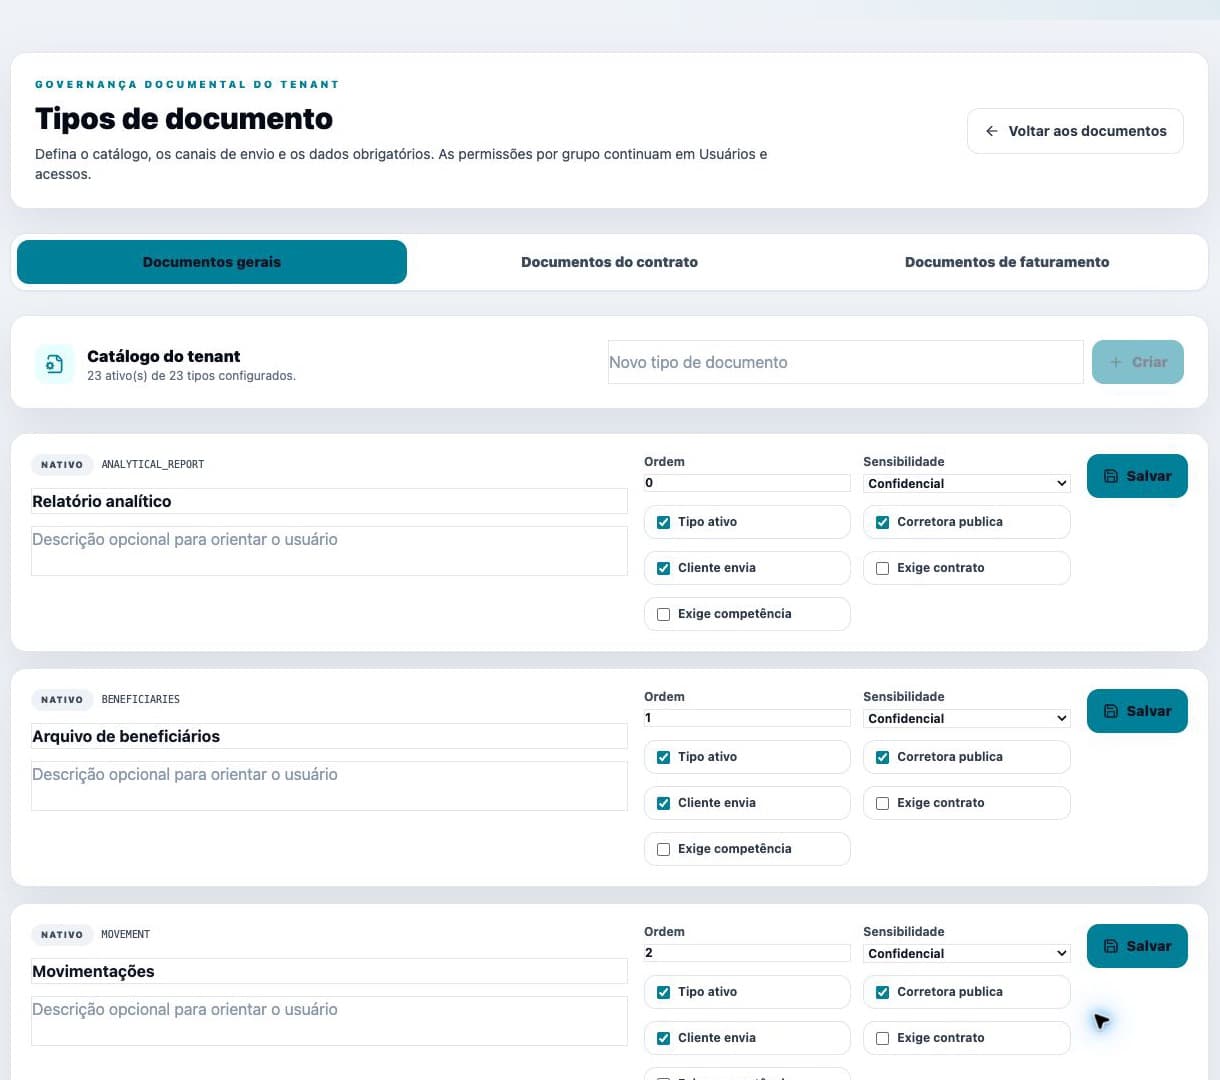Click NATIVO badge beside ANALYTICAL_REPORT
1220x1080 pixels.
click(x=62, y=464)
